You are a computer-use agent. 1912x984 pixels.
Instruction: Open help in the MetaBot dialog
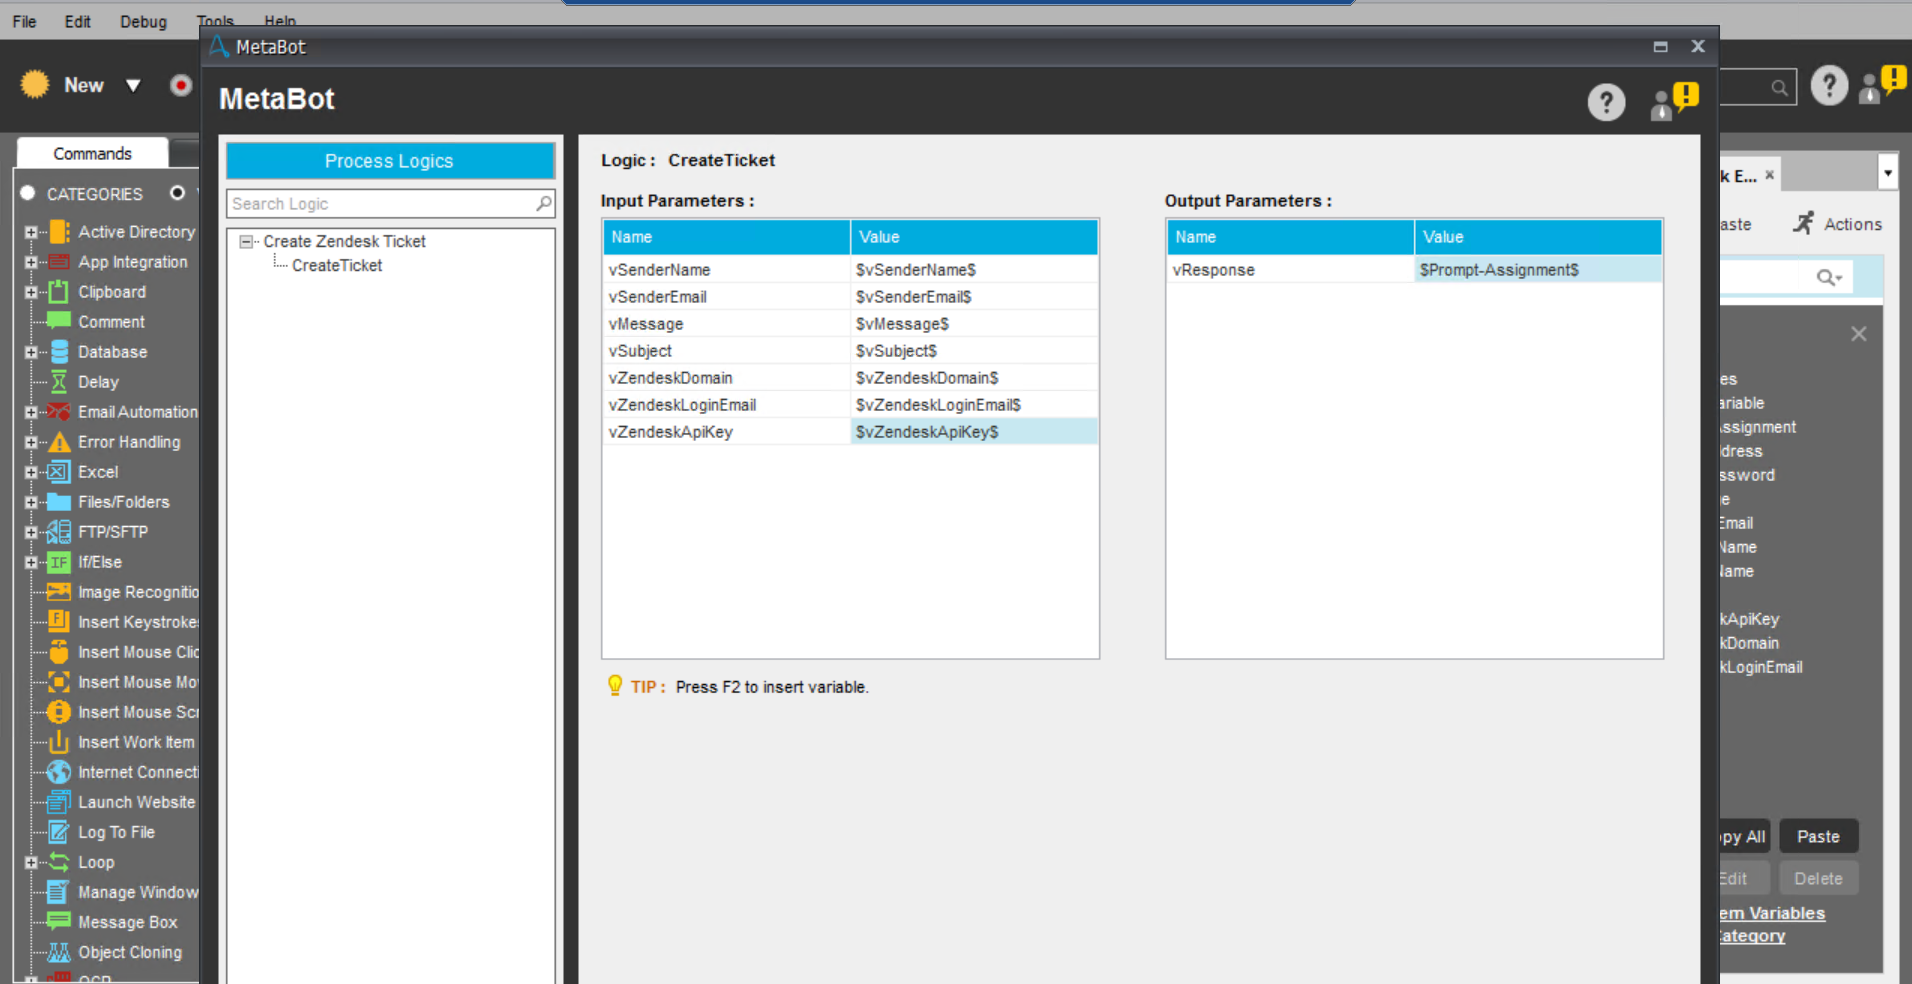[1606, 102]
